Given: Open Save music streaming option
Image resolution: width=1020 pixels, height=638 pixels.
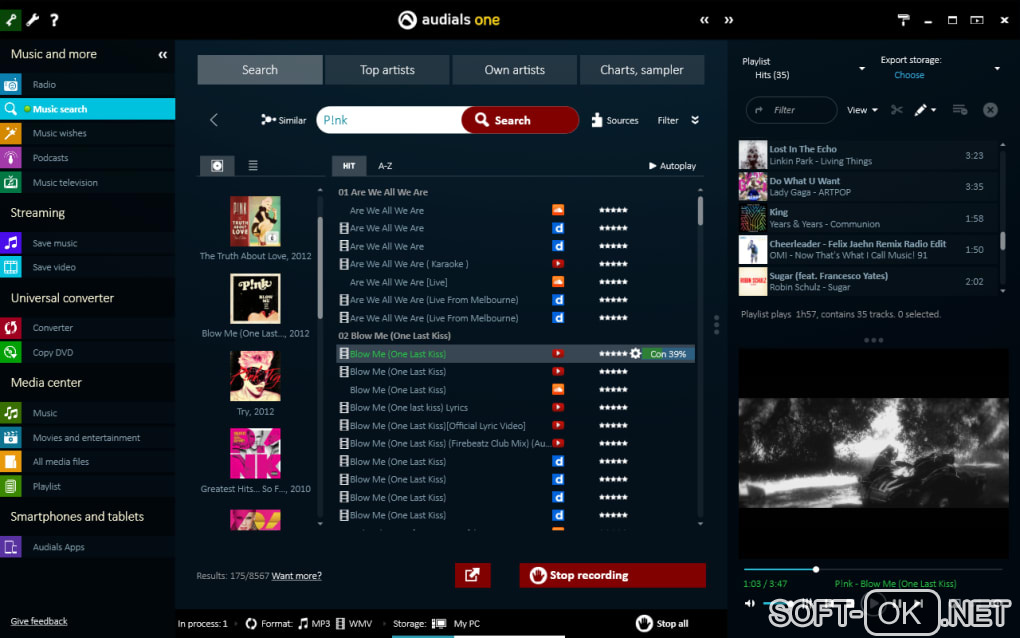Looking at the screenshot, I should point(87,243).
